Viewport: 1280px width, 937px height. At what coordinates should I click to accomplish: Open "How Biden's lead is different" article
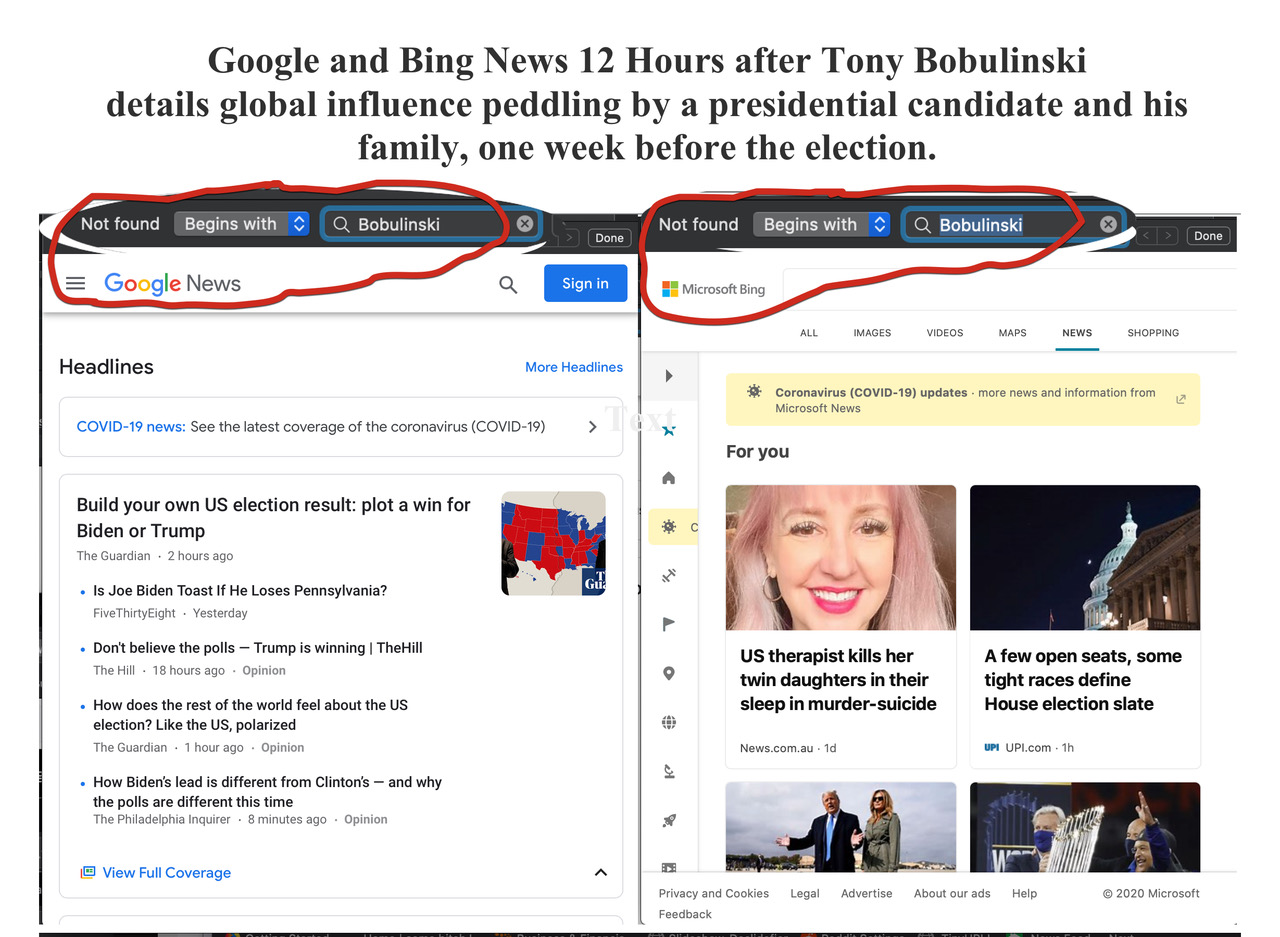(267, 792)
